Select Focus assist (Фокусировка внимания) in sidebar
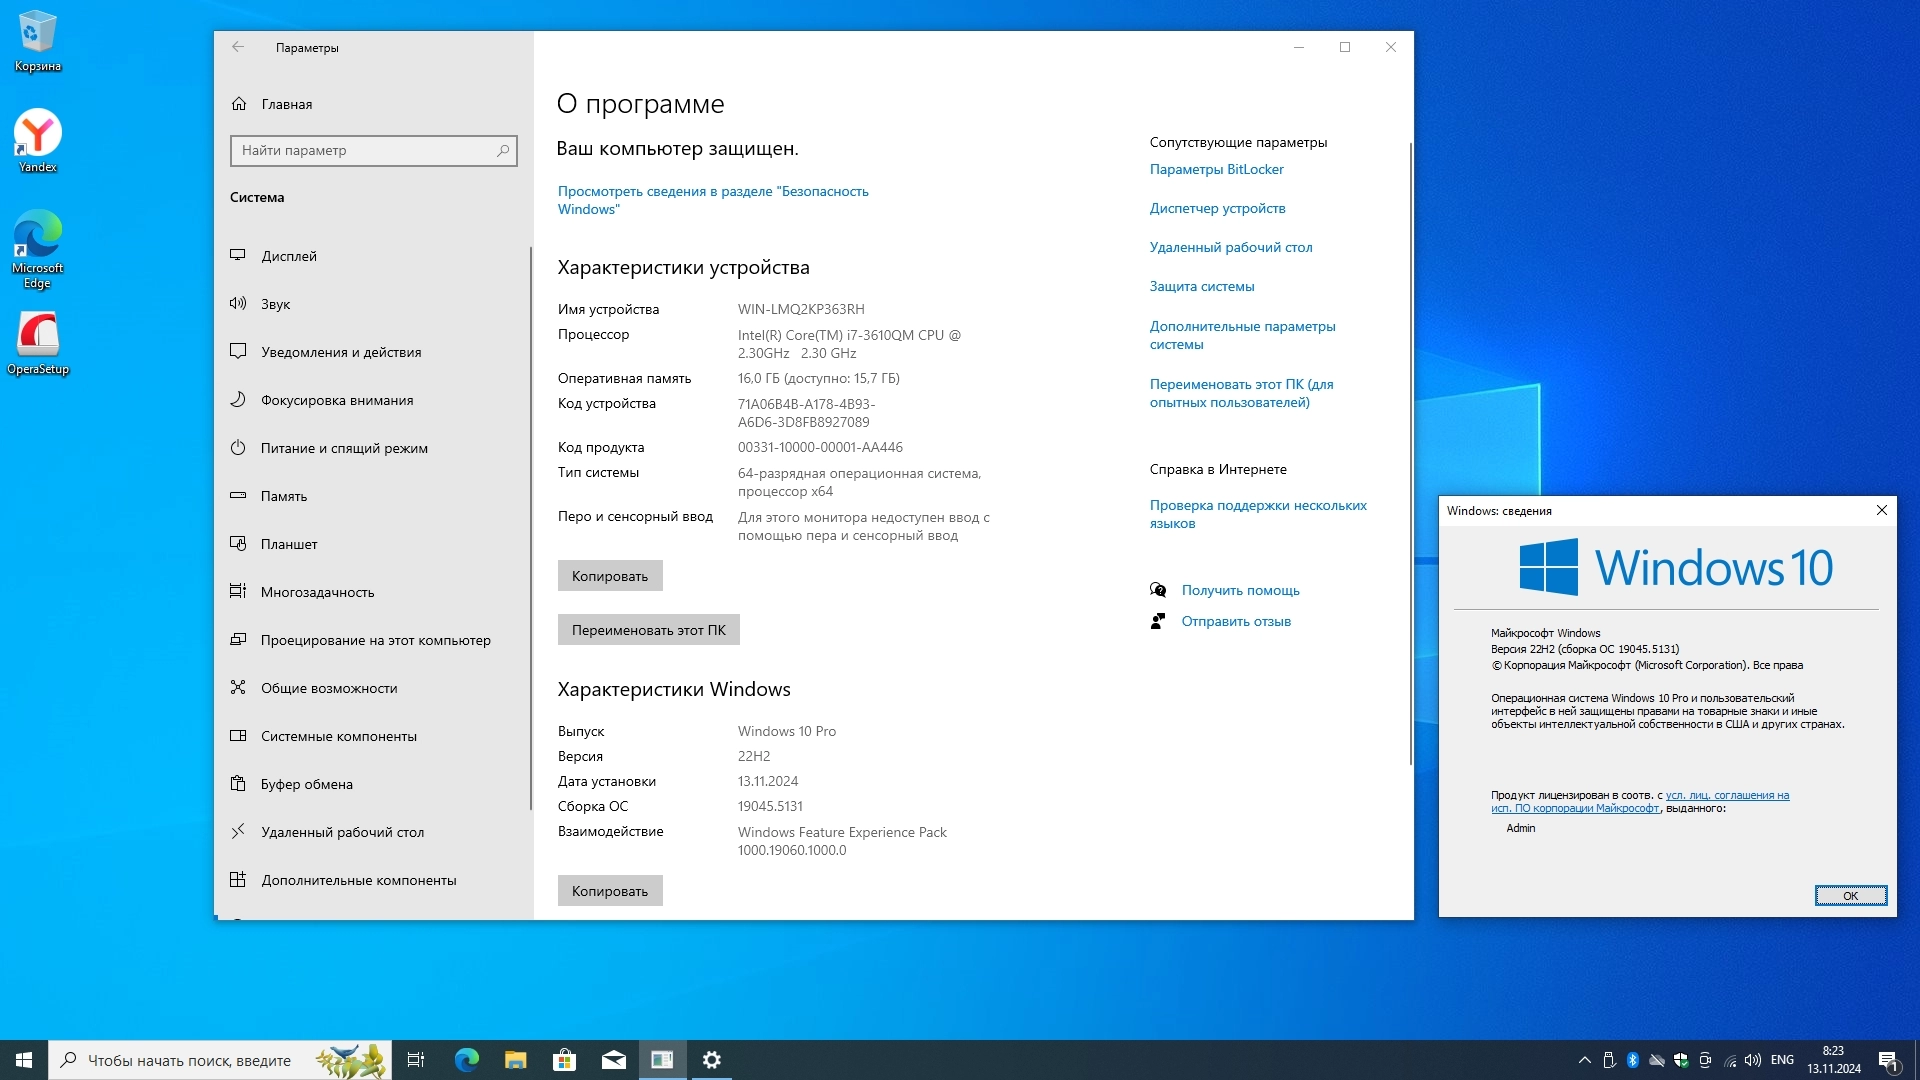Screen dimensions: 1920x1080 click(336, 400)
